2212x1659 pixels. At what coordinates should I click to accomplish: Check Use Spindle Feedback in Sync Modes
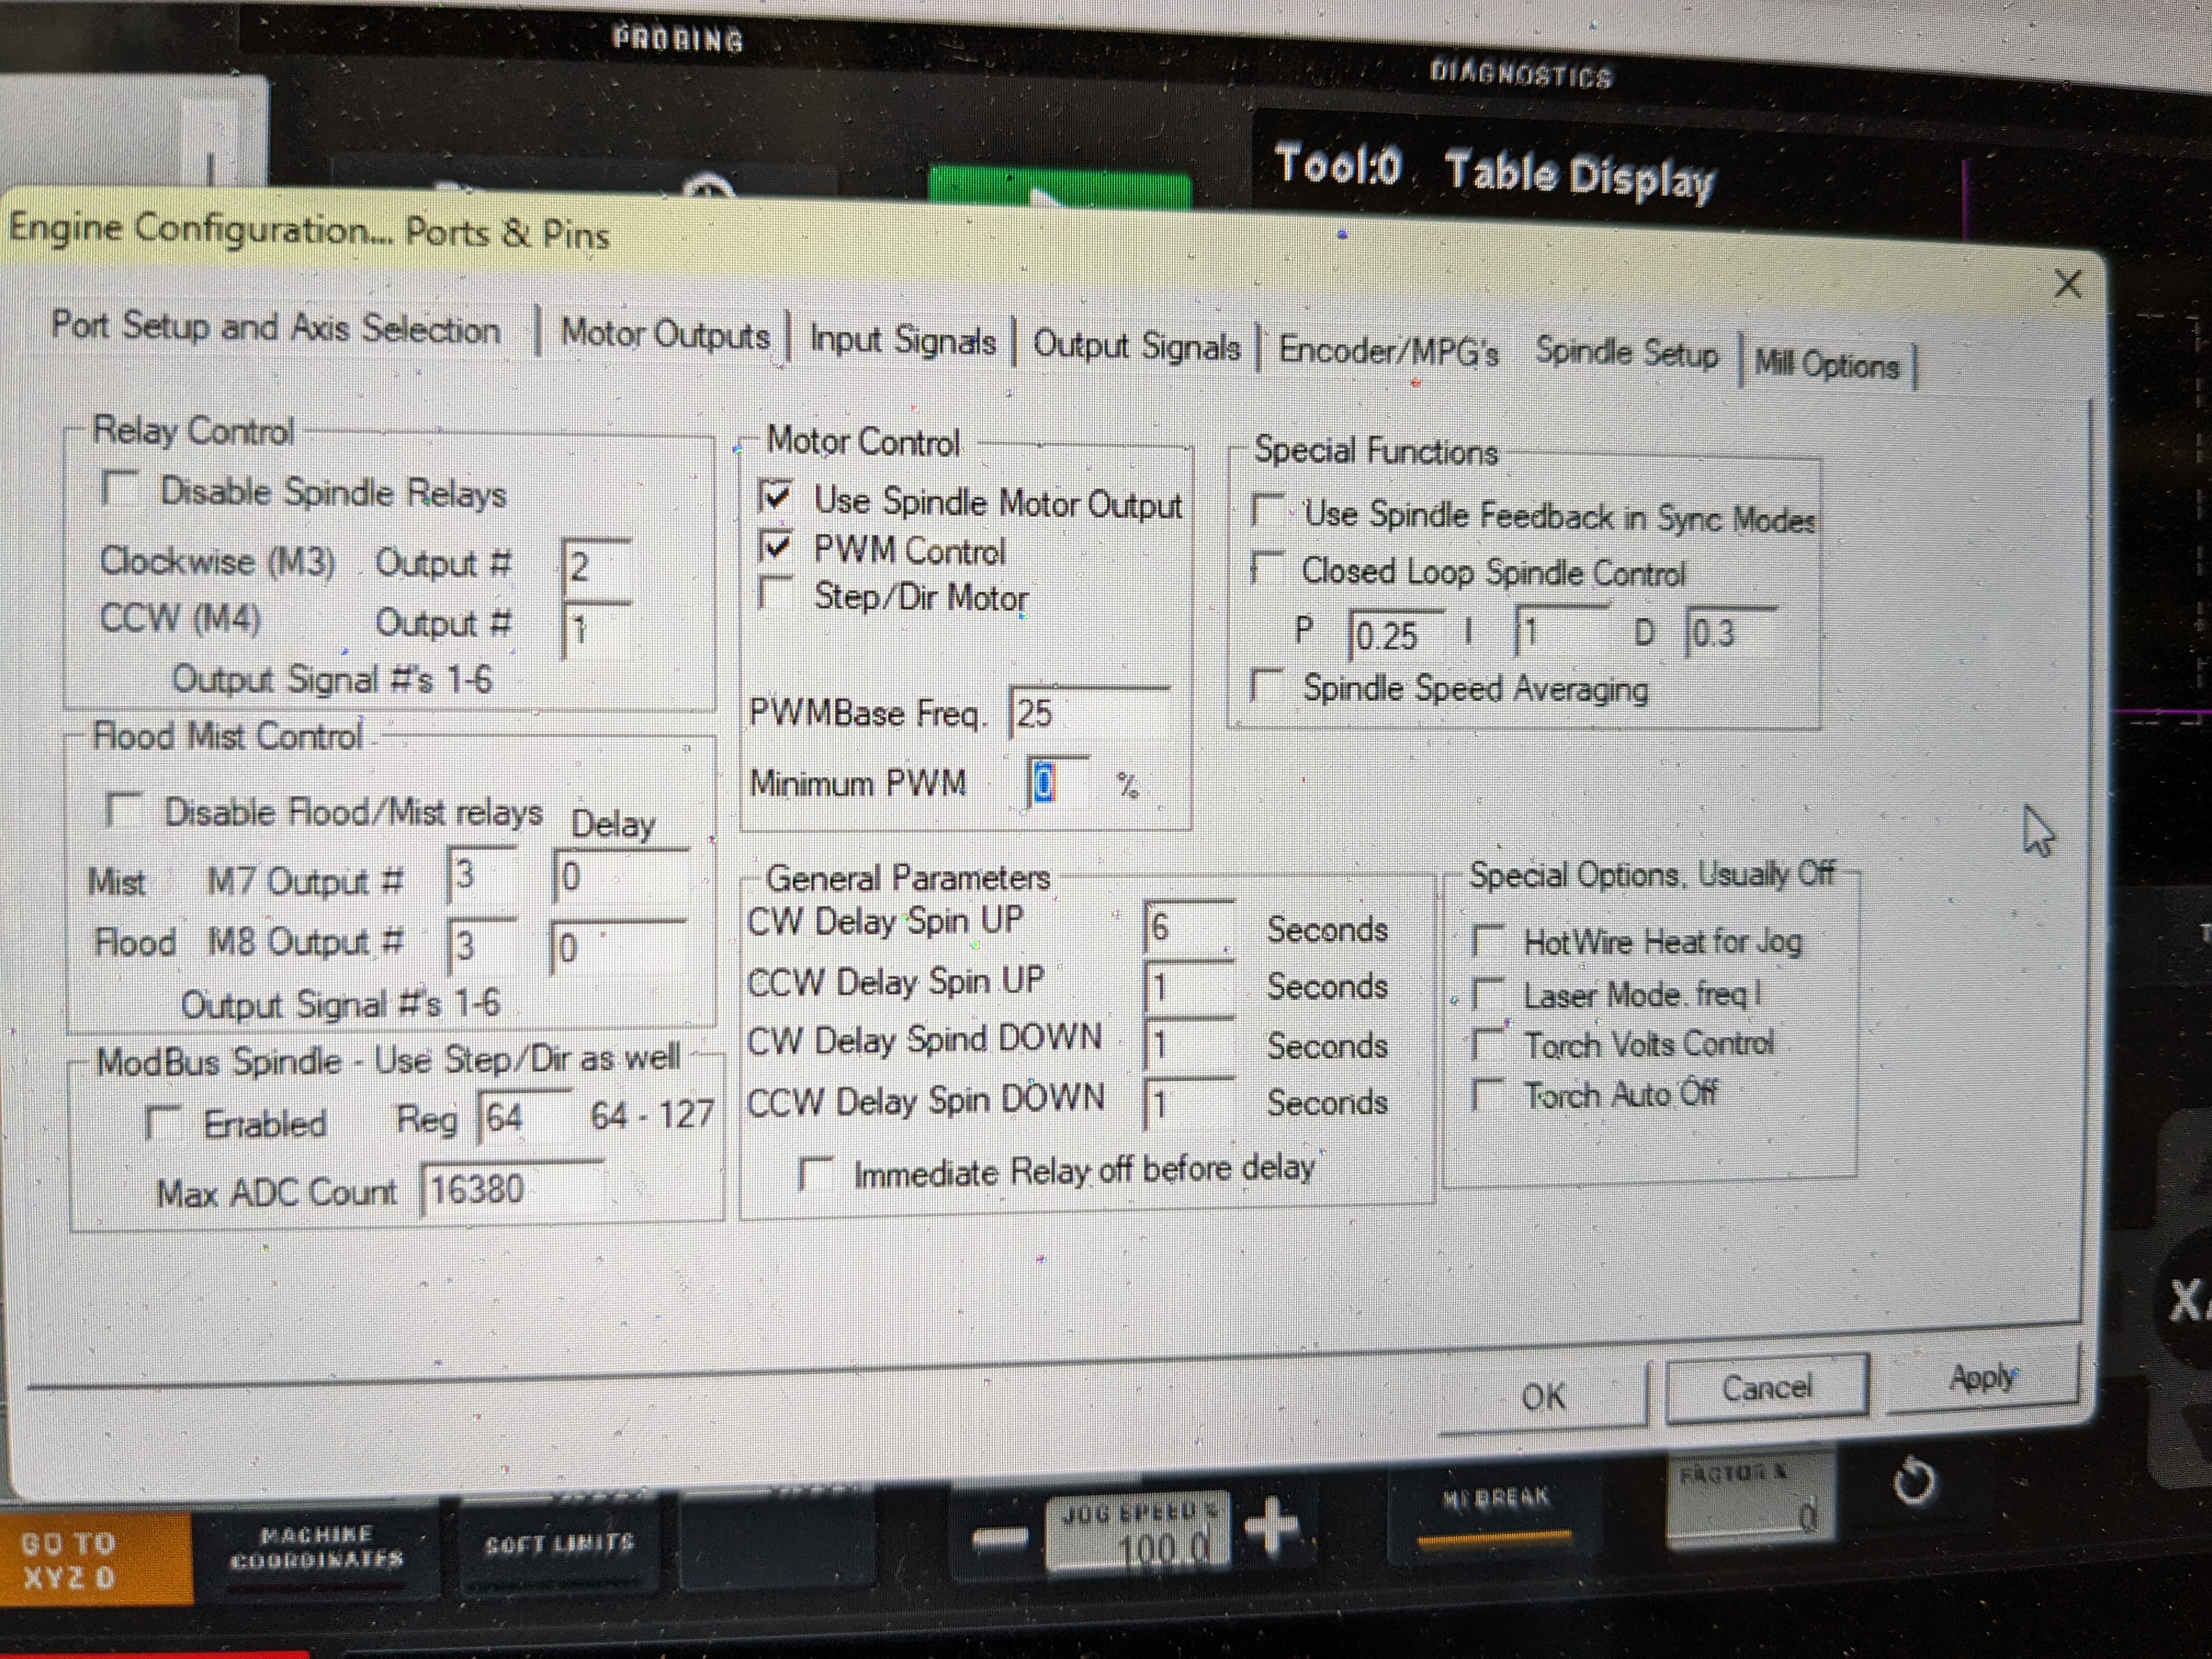[1268, 510]
